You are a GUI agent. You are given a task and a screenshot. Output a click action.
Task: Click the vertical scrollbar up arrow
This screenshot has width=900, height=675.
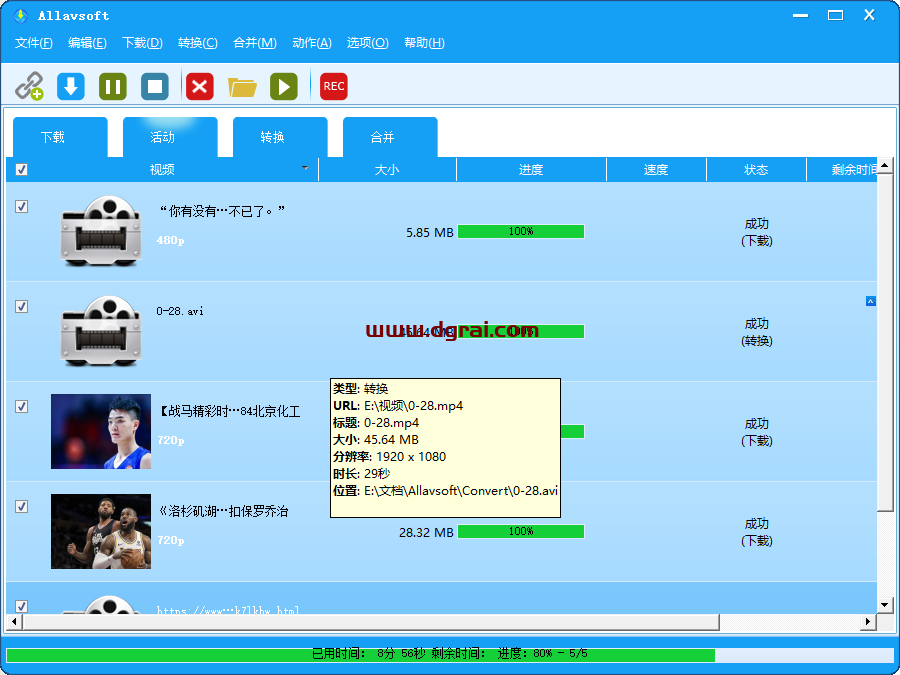885,166
